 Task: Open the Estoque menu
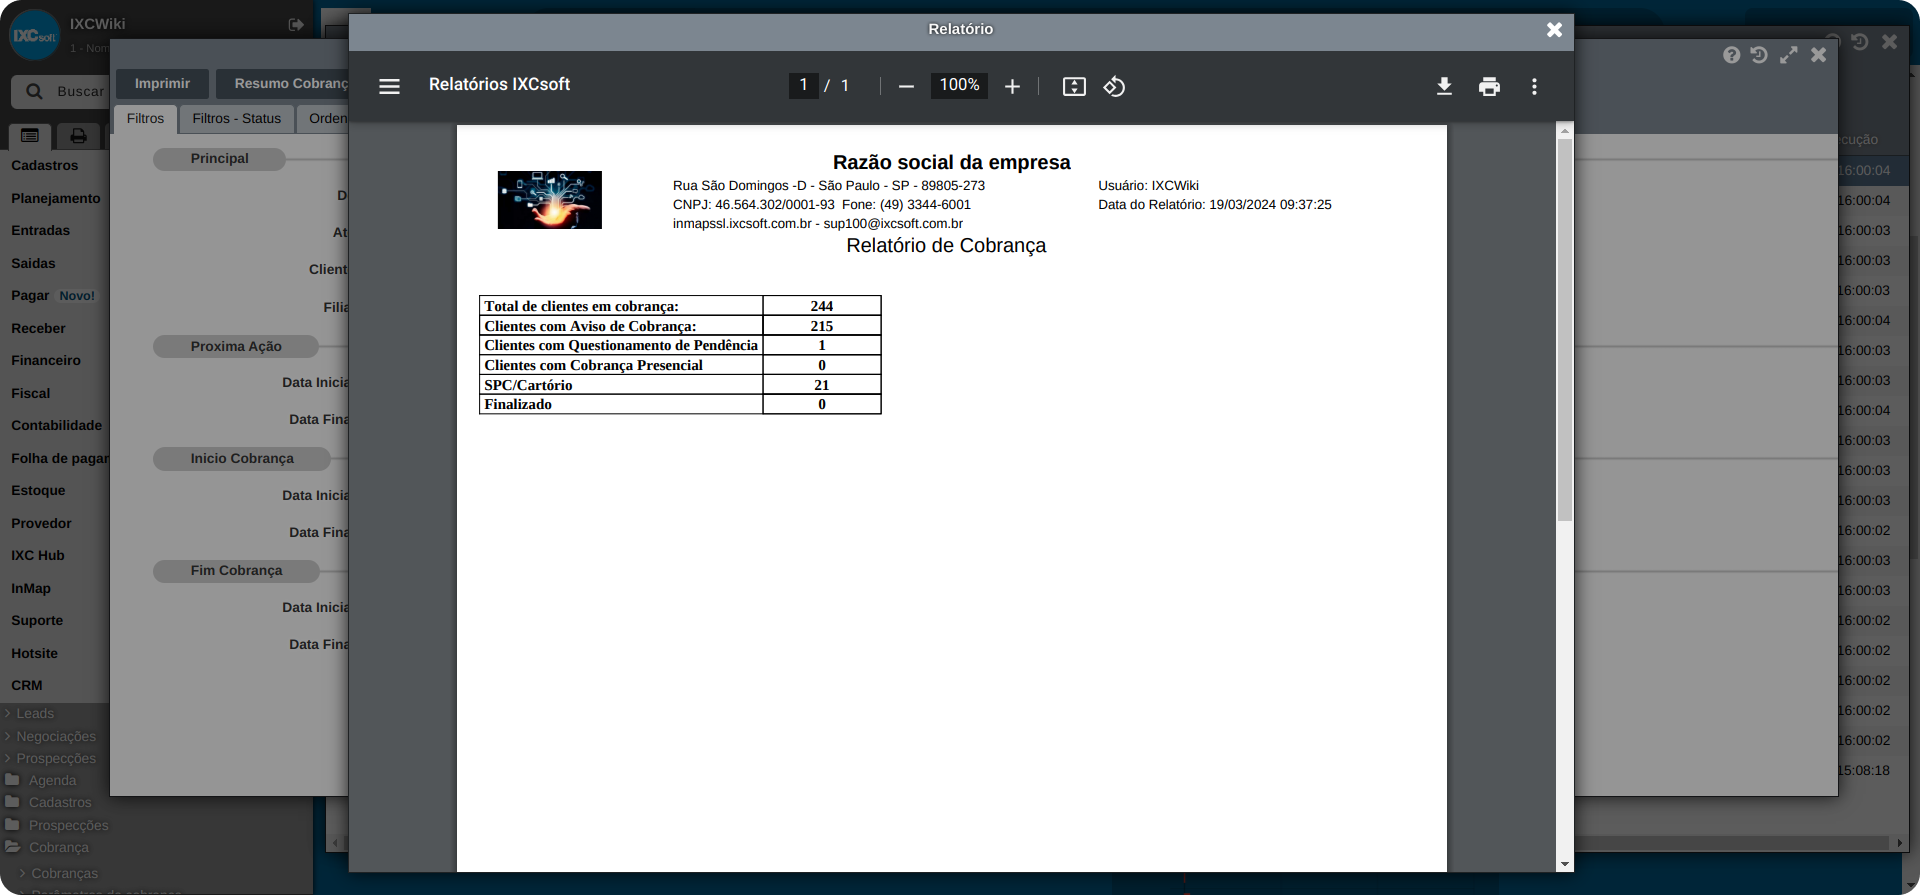point(38,491)
